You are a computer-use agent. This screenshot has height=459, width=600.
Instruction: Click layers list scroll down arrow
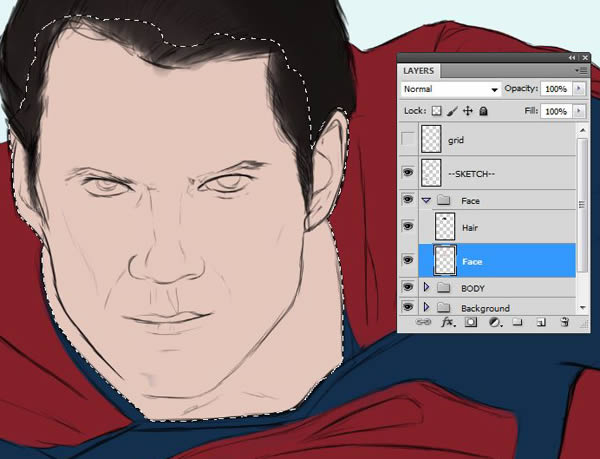(582, 308)
